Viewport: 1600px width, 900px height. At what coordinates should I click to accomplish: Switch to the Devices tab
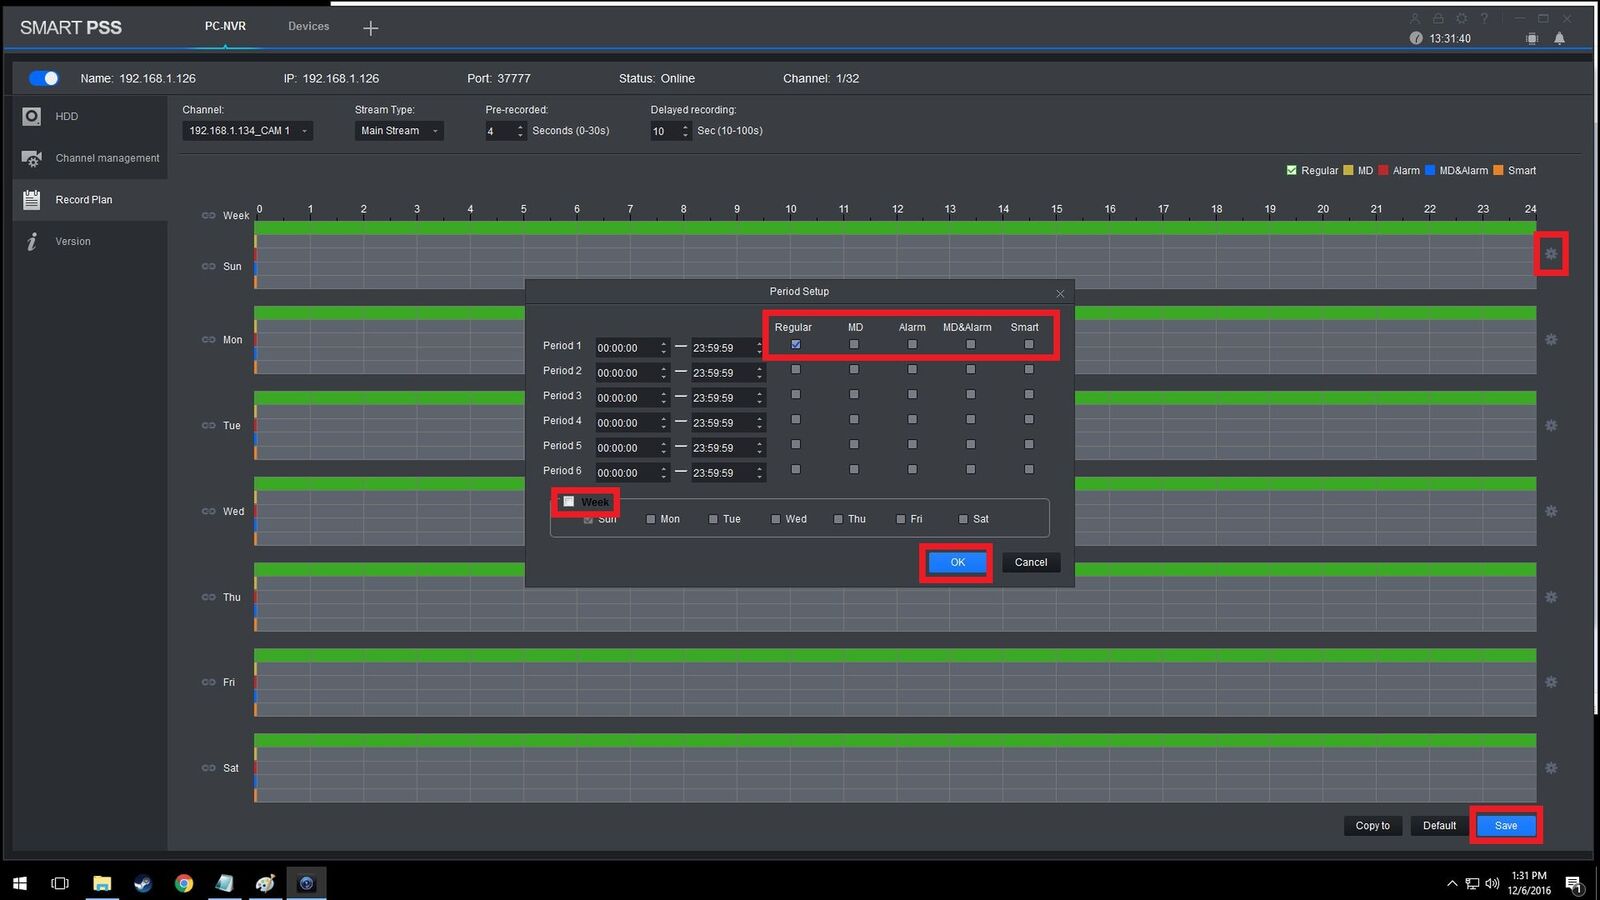point(308,26)
